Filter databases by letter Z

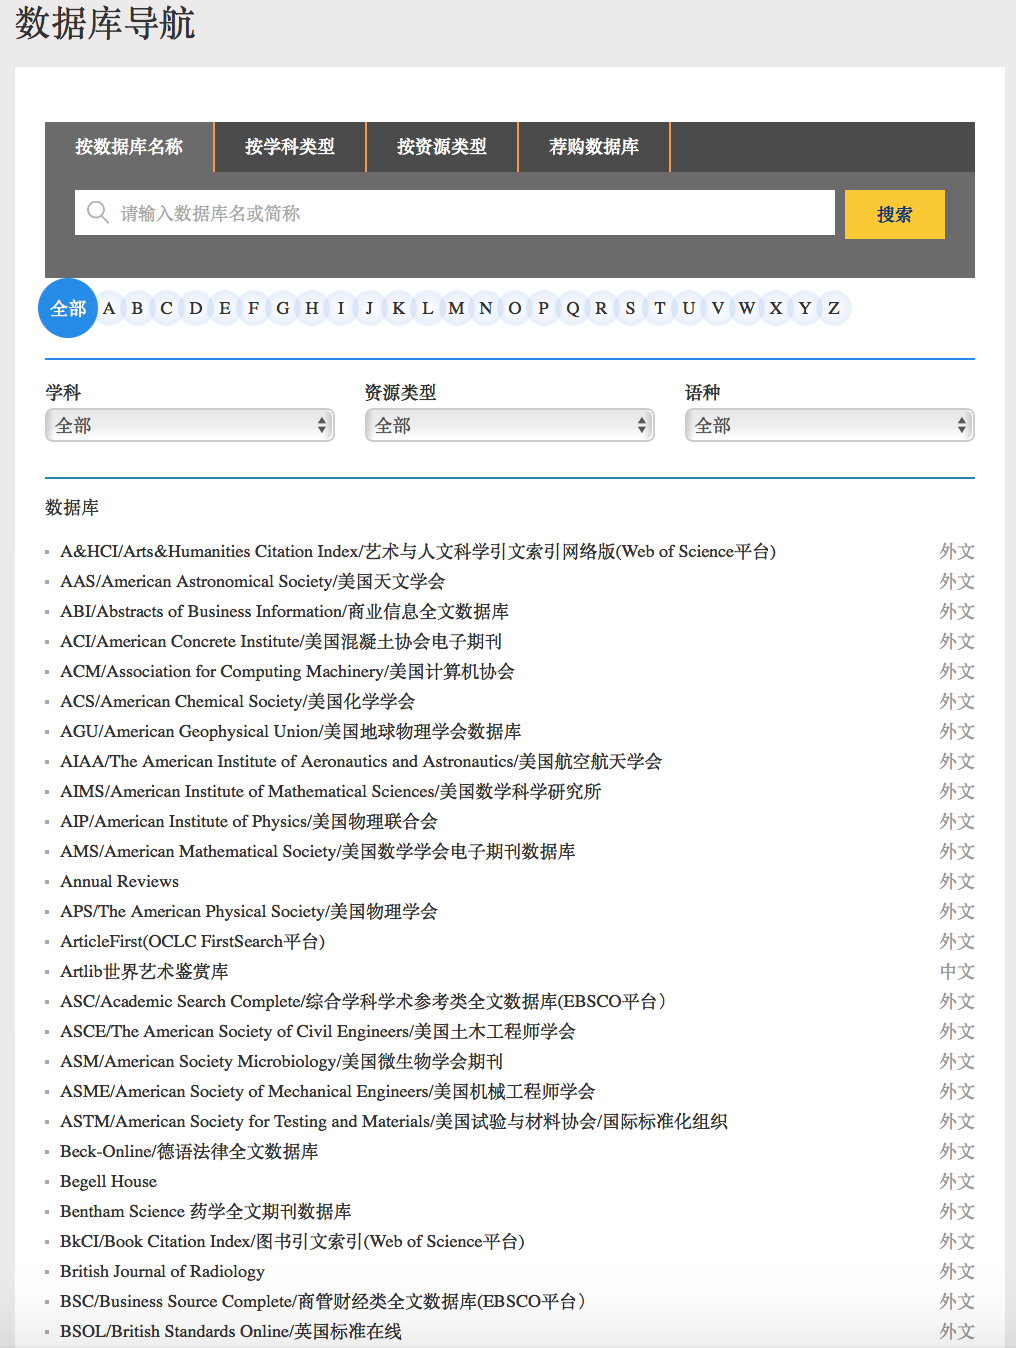[833, 308]
